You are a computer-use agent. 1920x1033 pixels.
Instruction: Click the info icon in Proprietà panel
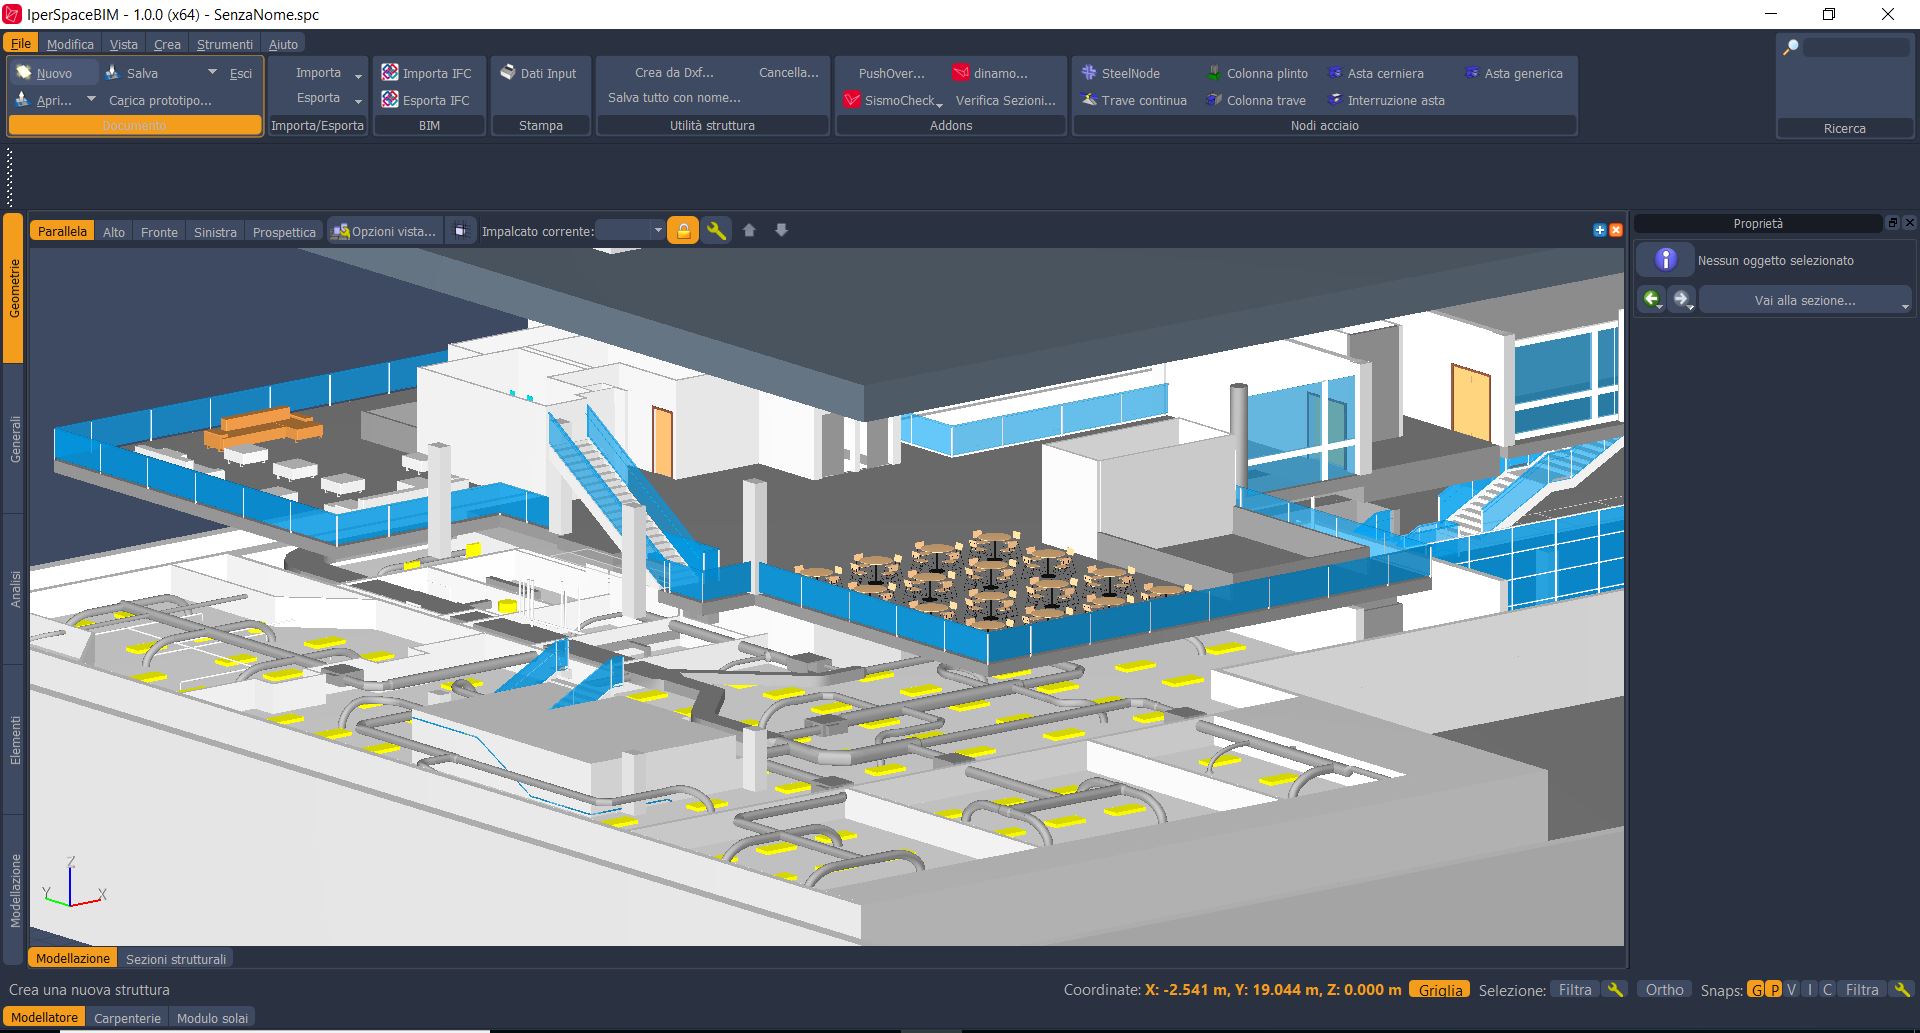1665,260
